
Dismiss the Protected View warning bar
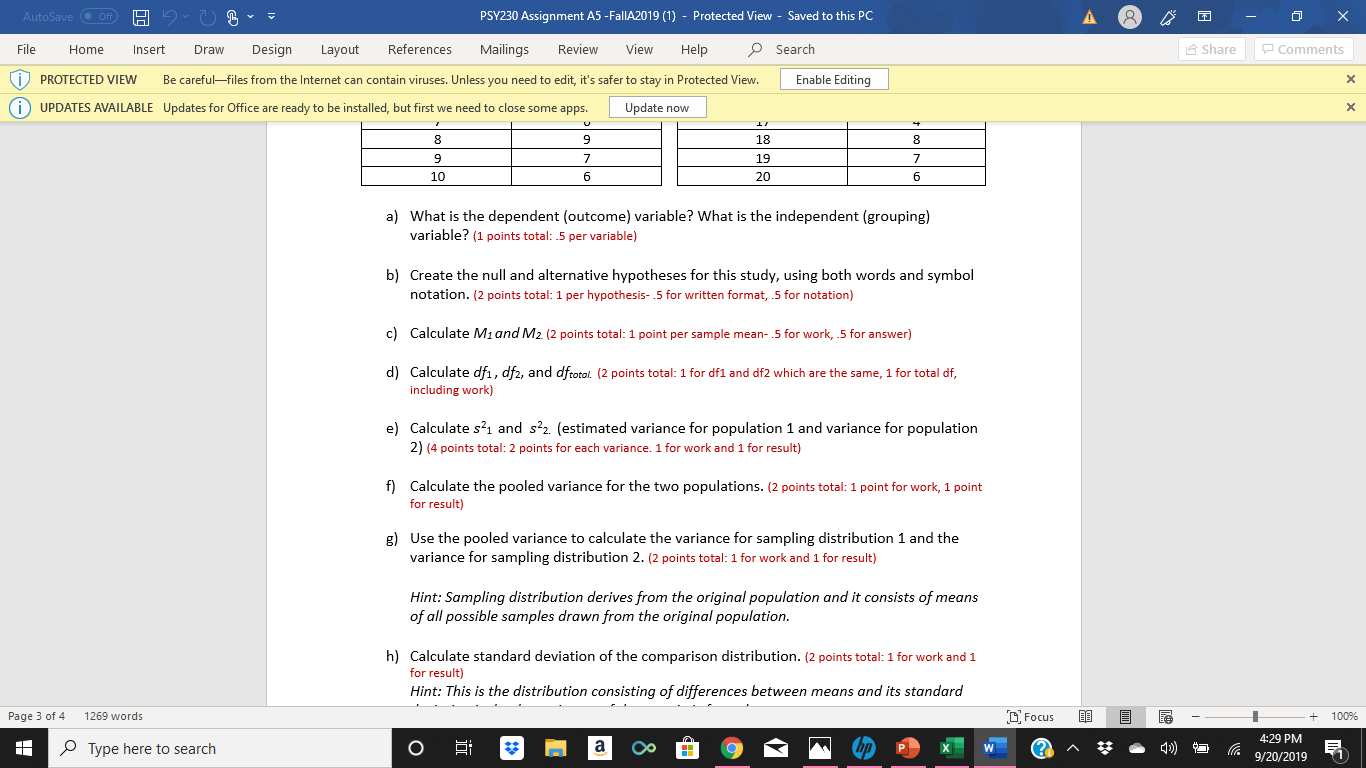(x=1350, y=79)
